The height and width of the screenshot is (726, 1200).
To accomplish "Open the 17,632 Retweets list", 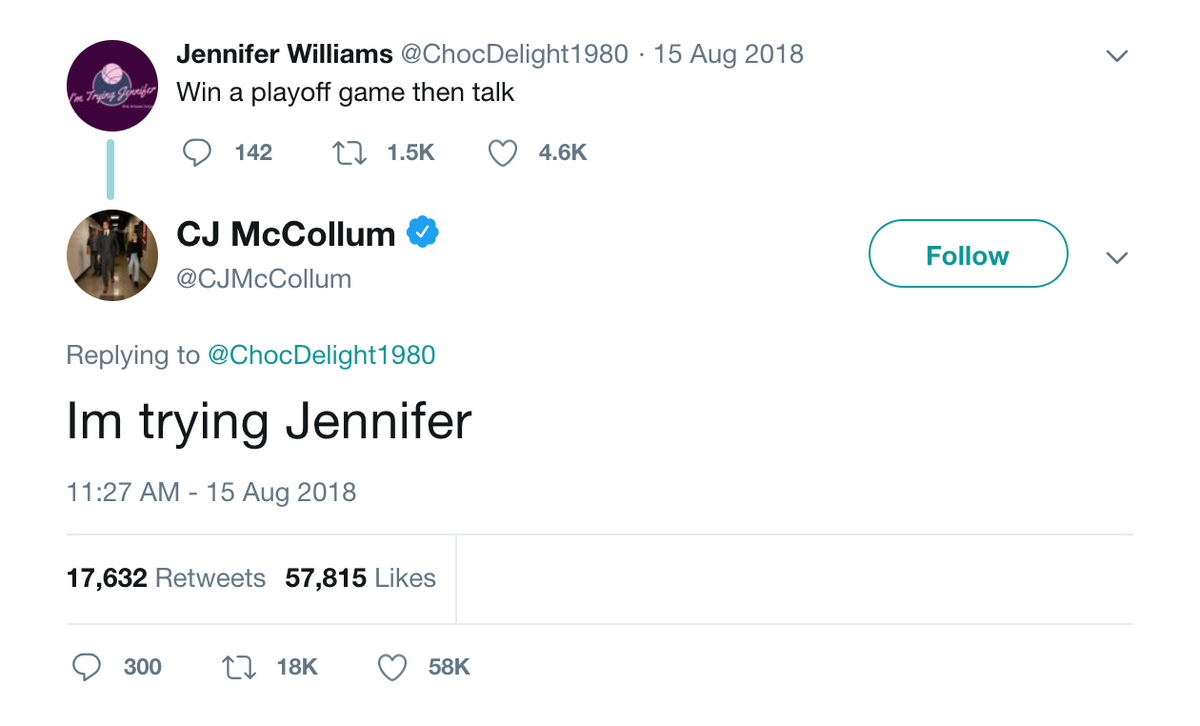I will (x=165, y=578).
